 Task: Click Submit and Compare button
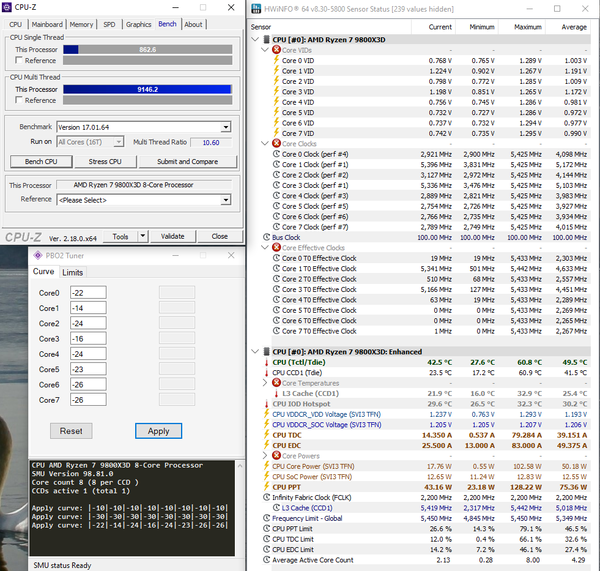(x=188, y=162)
